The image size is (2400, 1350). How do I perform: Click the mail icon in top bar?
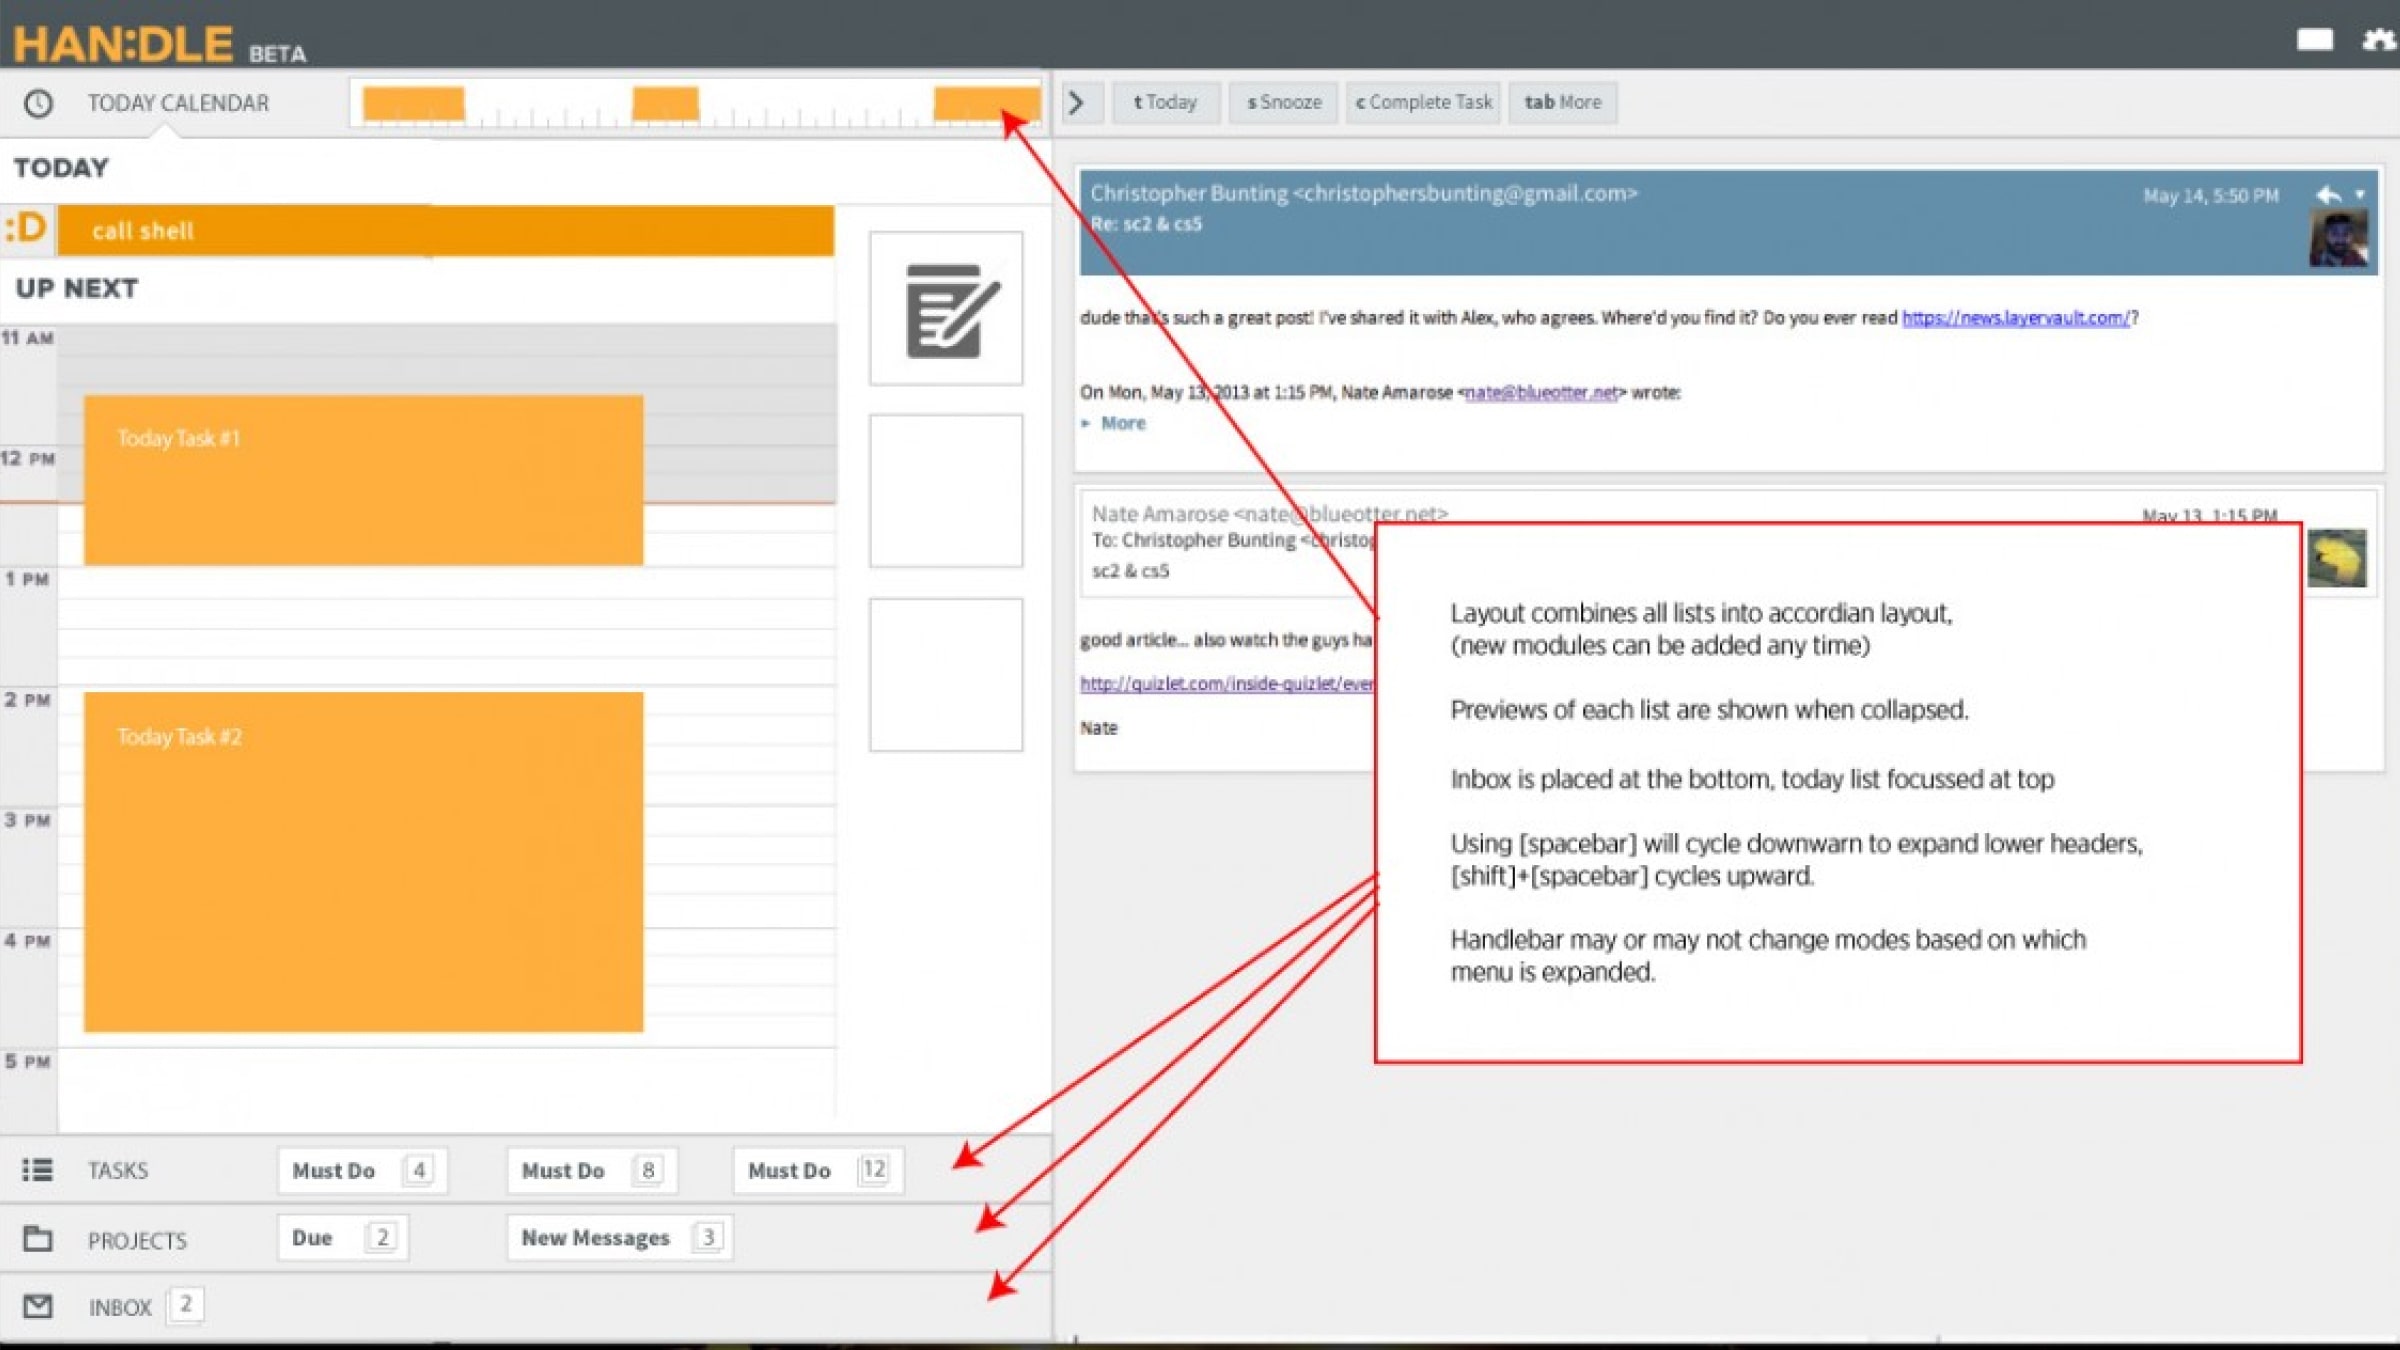point(2314,39)
